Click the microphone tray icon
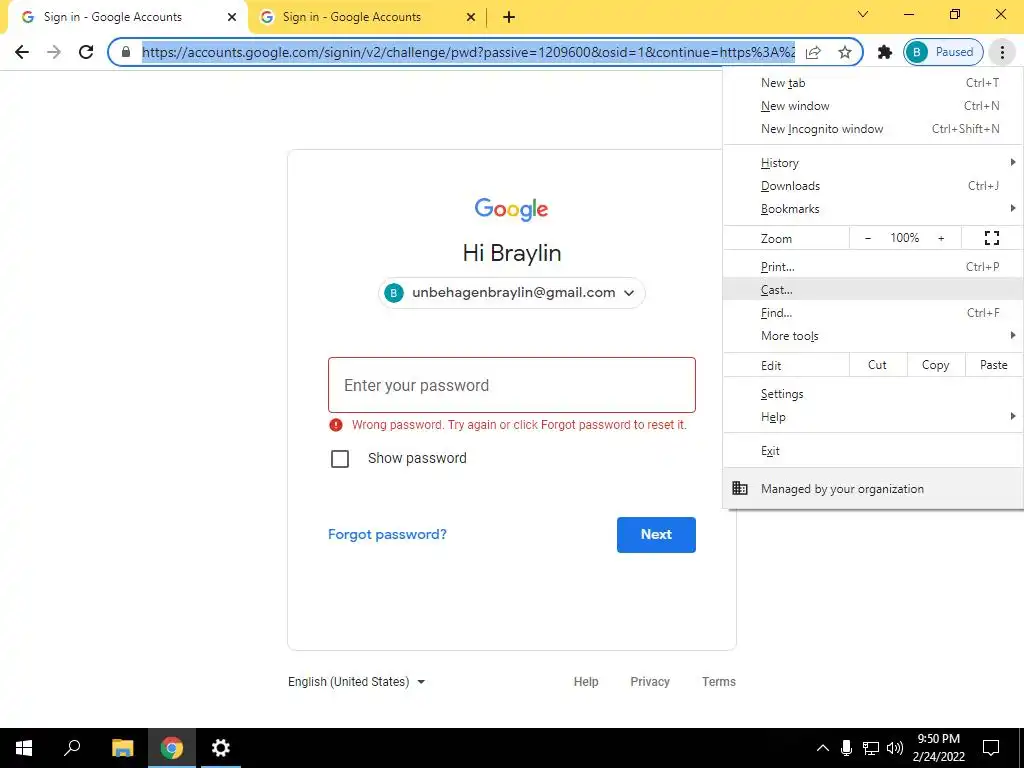 [x=846, y=748]
